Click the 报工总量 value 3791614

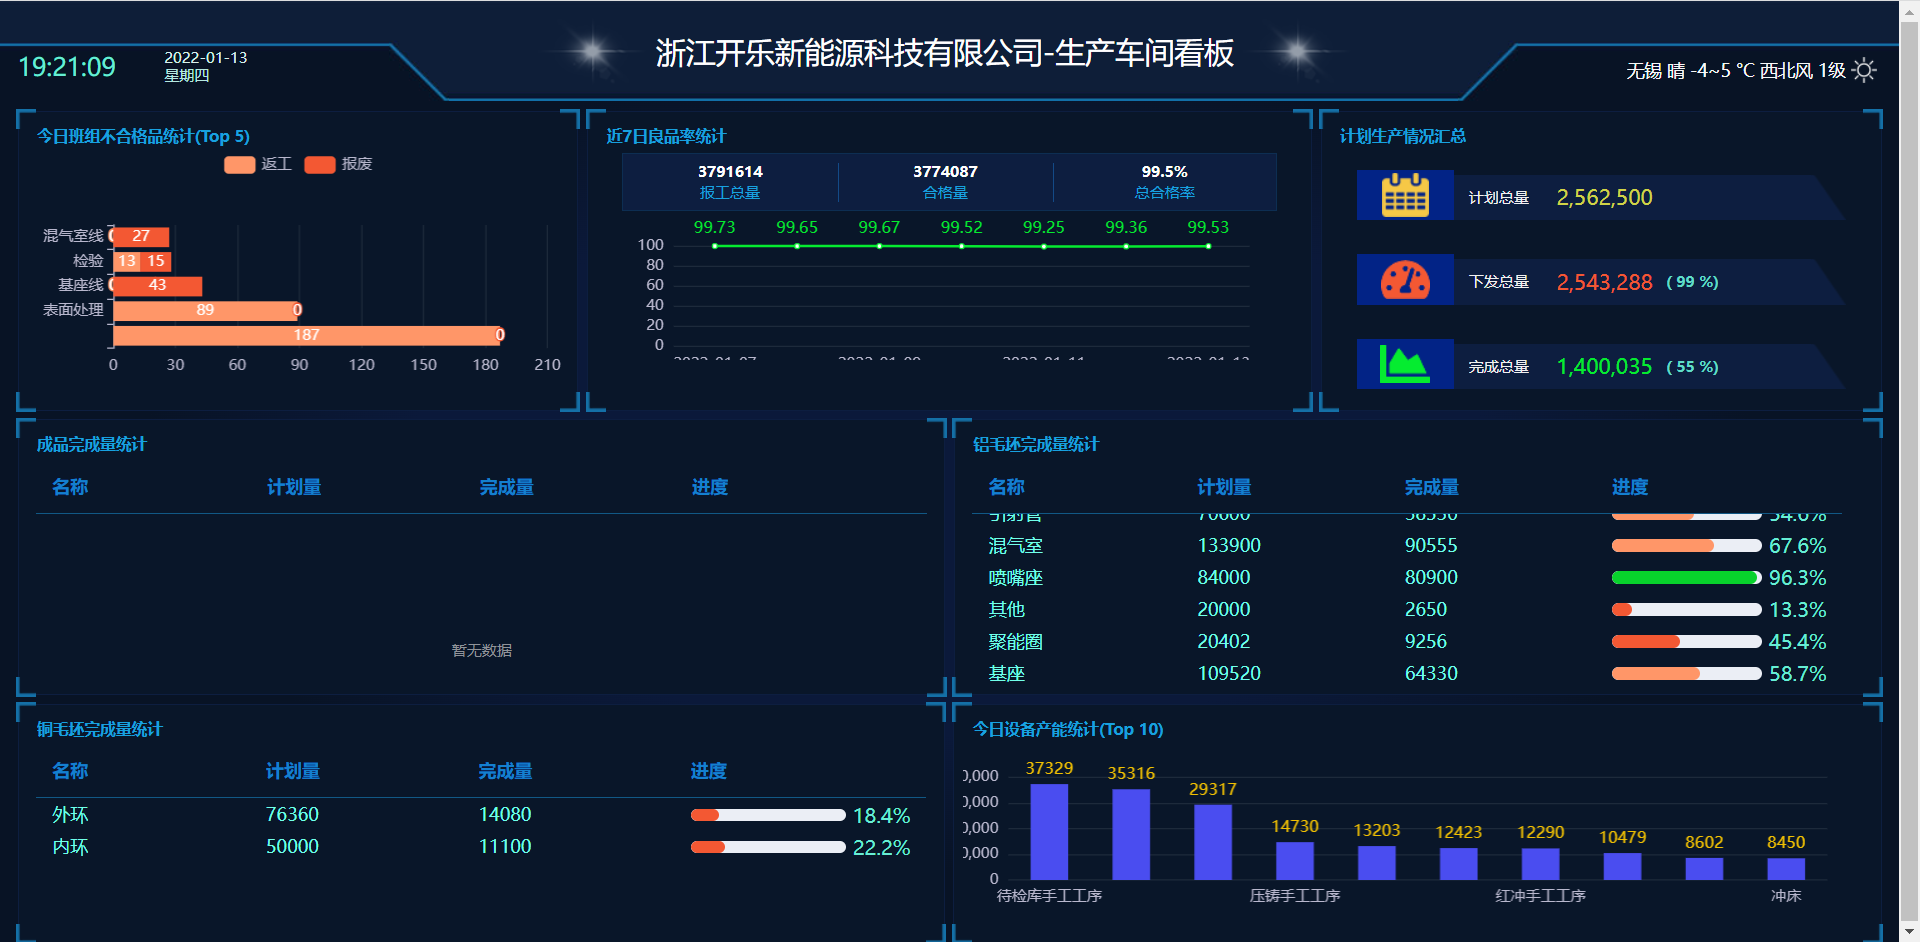(730, 172)
